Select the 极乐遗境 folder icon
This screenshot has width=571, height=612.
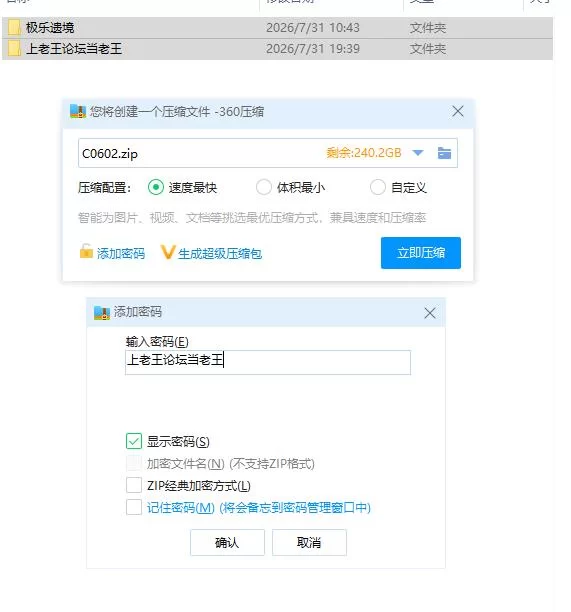point(14,28)
